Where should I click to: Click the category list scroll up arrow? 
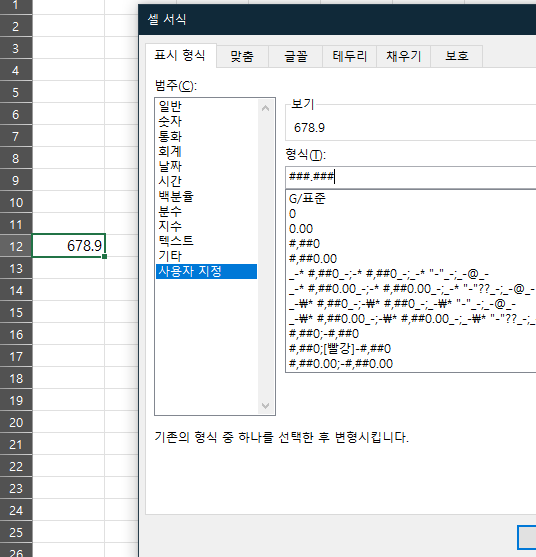click(265, 108)
